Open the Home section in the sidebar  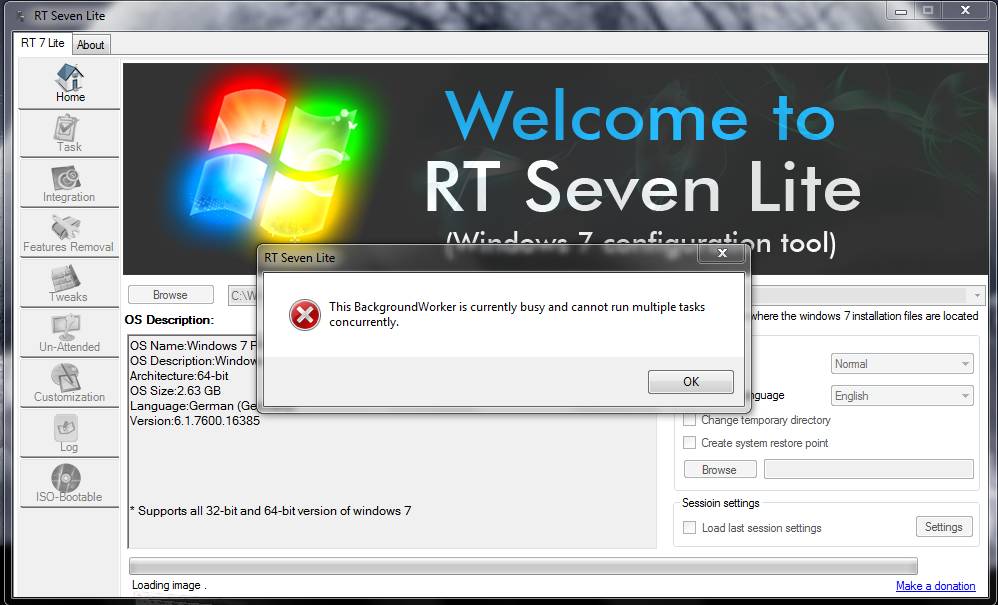[x=69, y=83]
